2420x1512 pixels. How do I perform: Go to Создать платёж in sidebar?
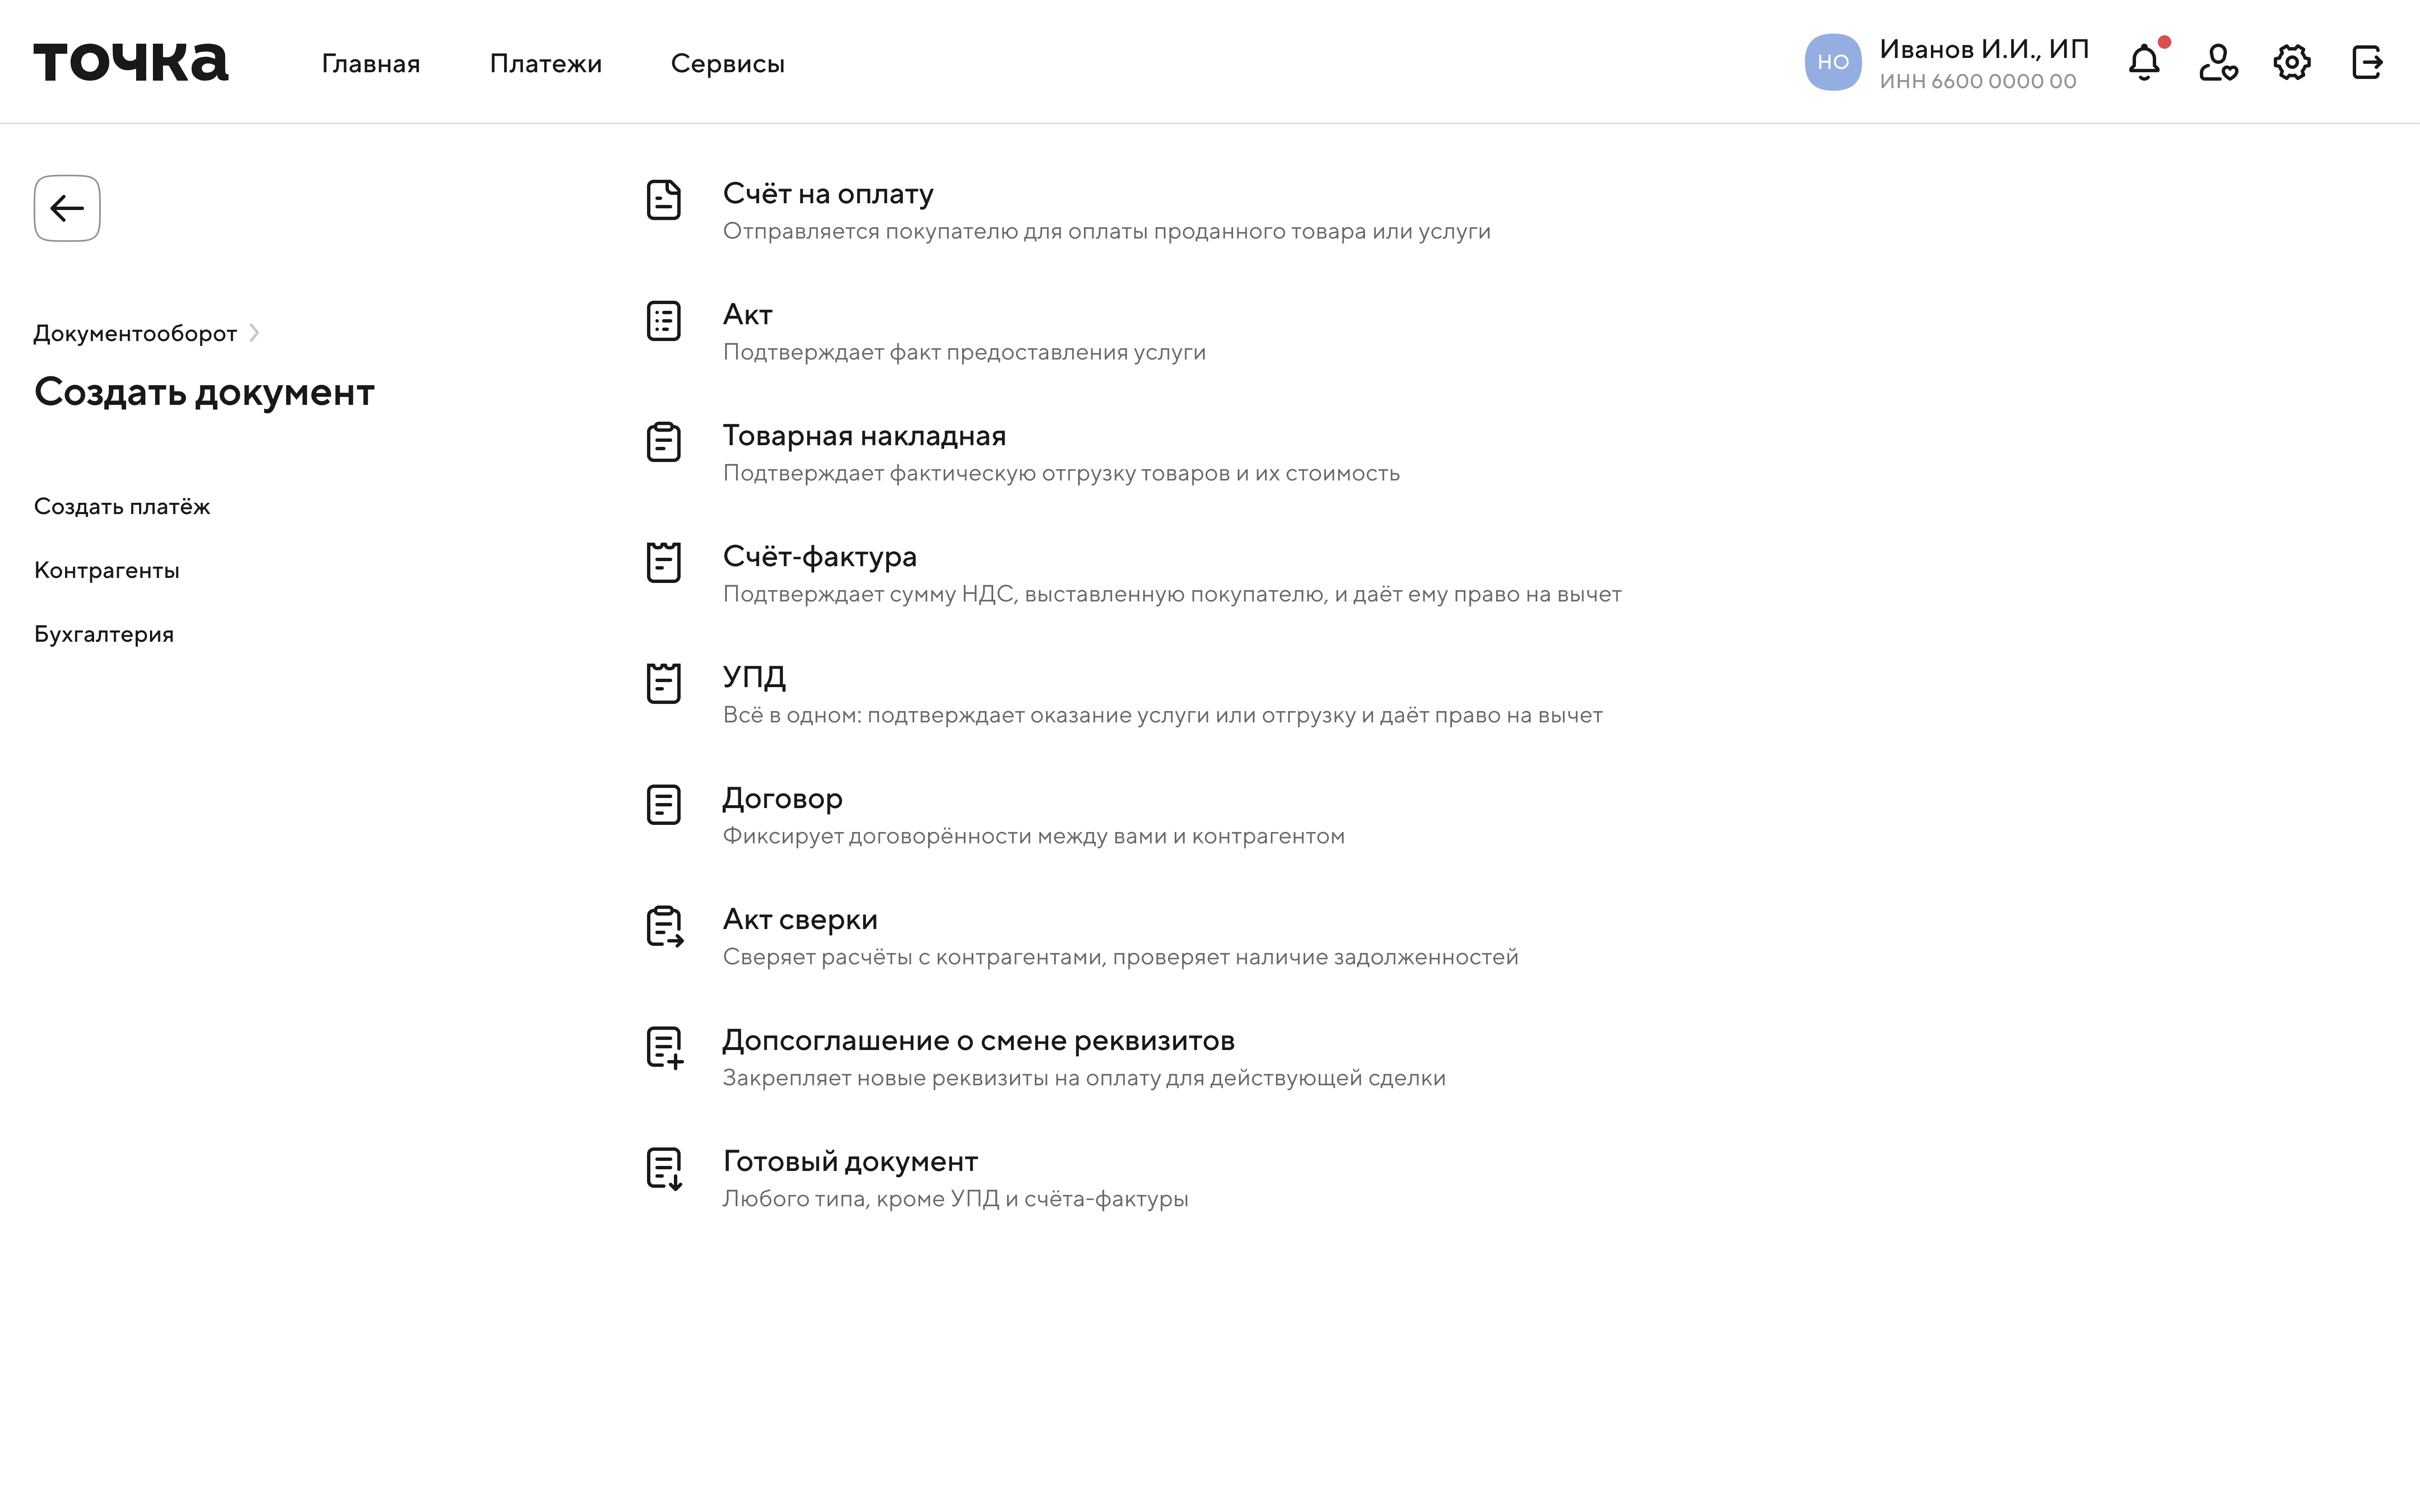tap(122, 507)
